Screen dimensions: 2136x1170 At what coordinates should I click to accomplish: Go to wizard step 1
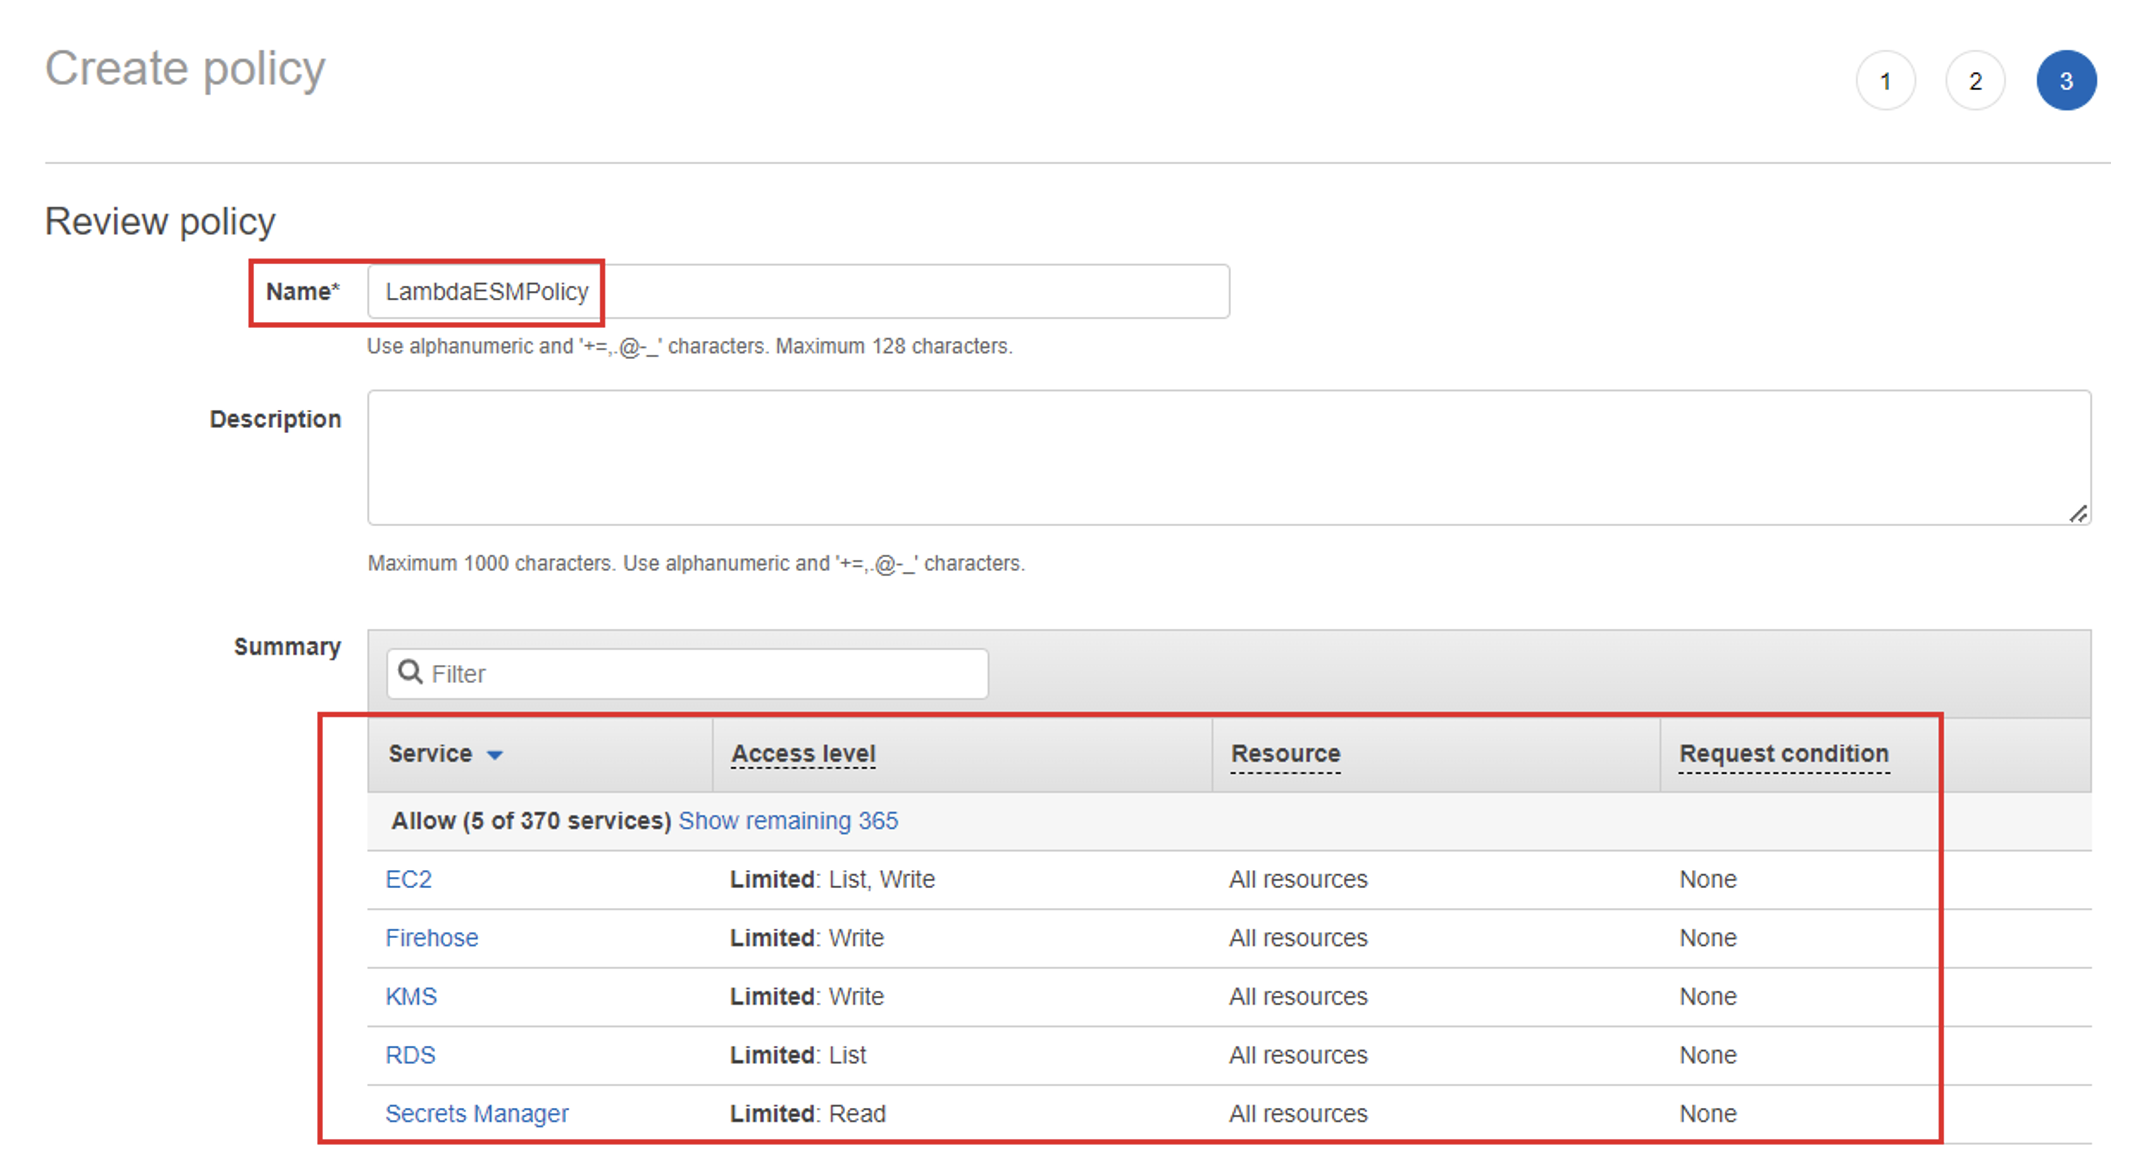tap(1885, 81)
